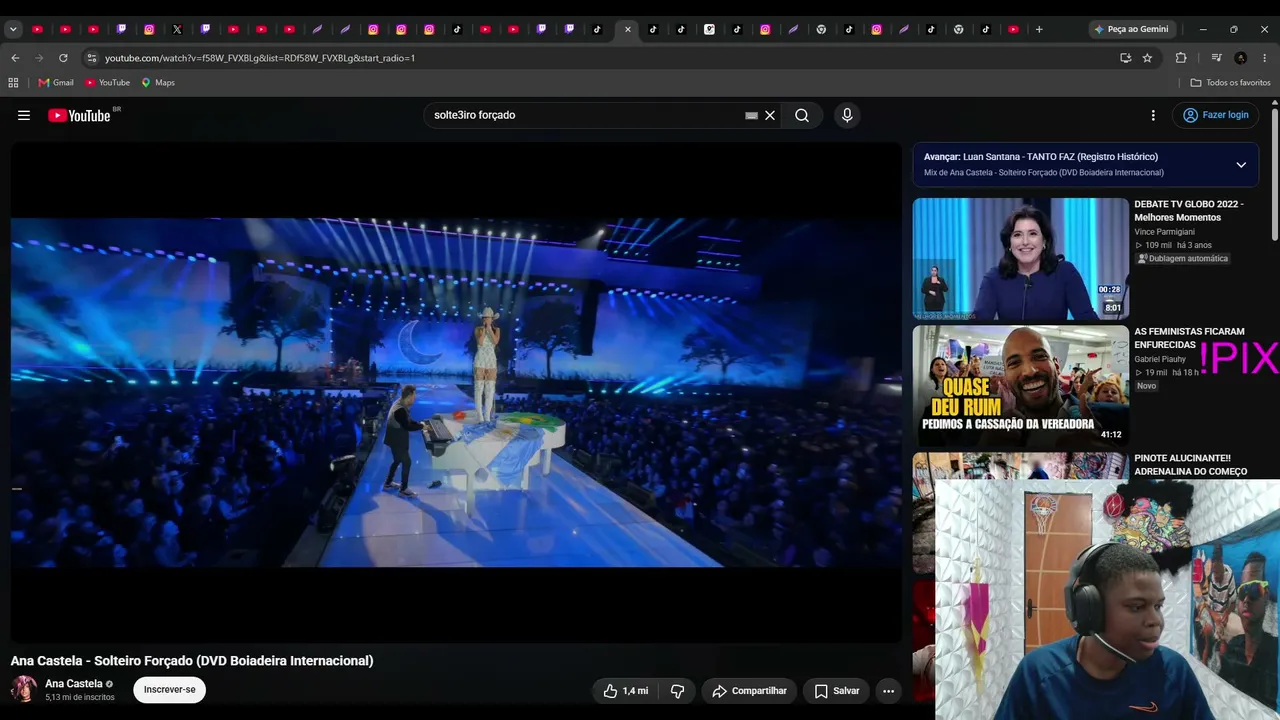Image resolution: width=1280 pixels, height=720 pixels.
Task: Visit the Vince Parmigiani channel
Action: point(1164,232)
